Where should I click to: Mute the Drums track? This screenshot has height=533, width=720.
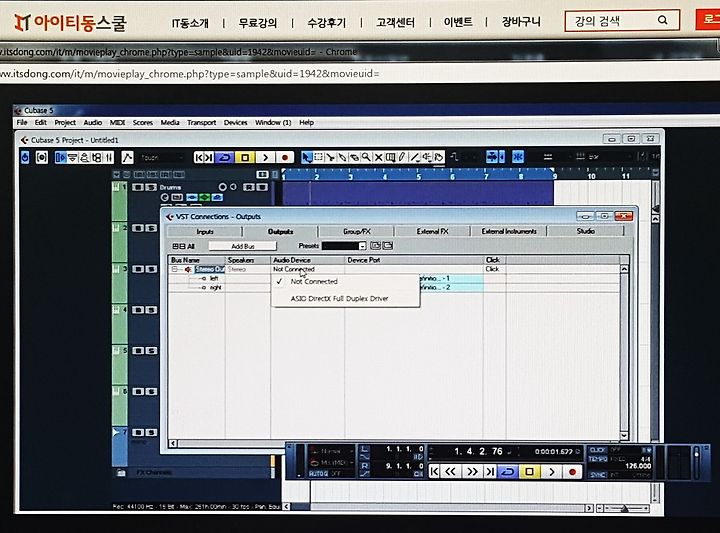[138, 187]
